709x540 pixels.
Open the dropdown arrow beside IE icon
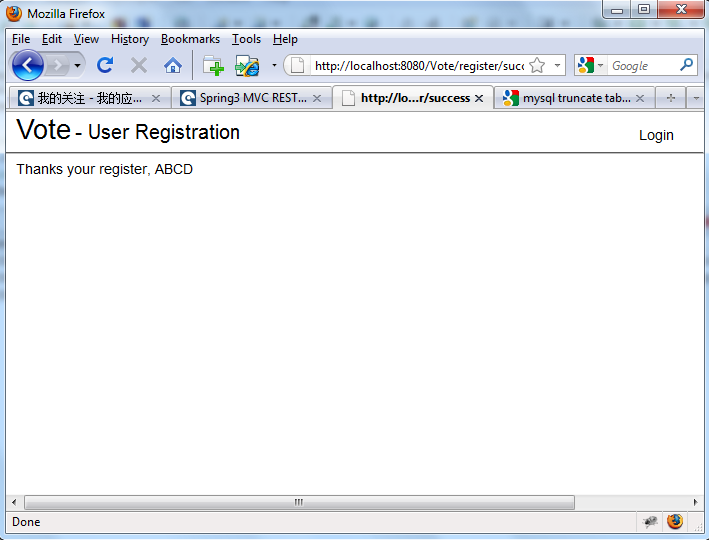pos(274,66)
